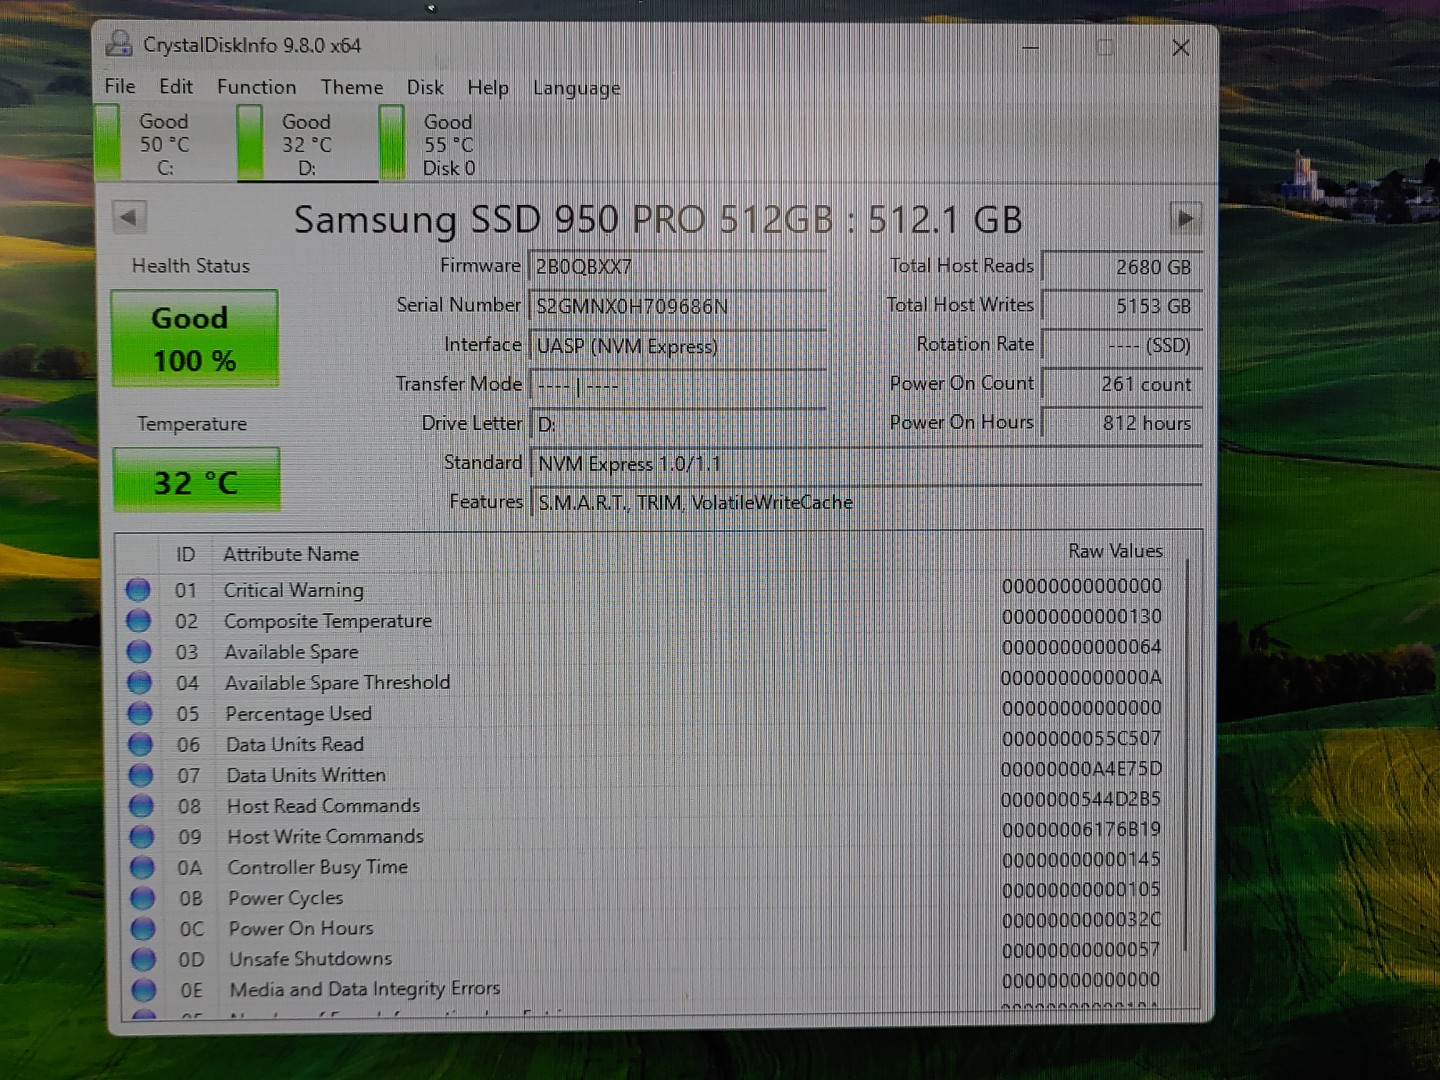
Task: Open the File menu
Action: [119, 86]
